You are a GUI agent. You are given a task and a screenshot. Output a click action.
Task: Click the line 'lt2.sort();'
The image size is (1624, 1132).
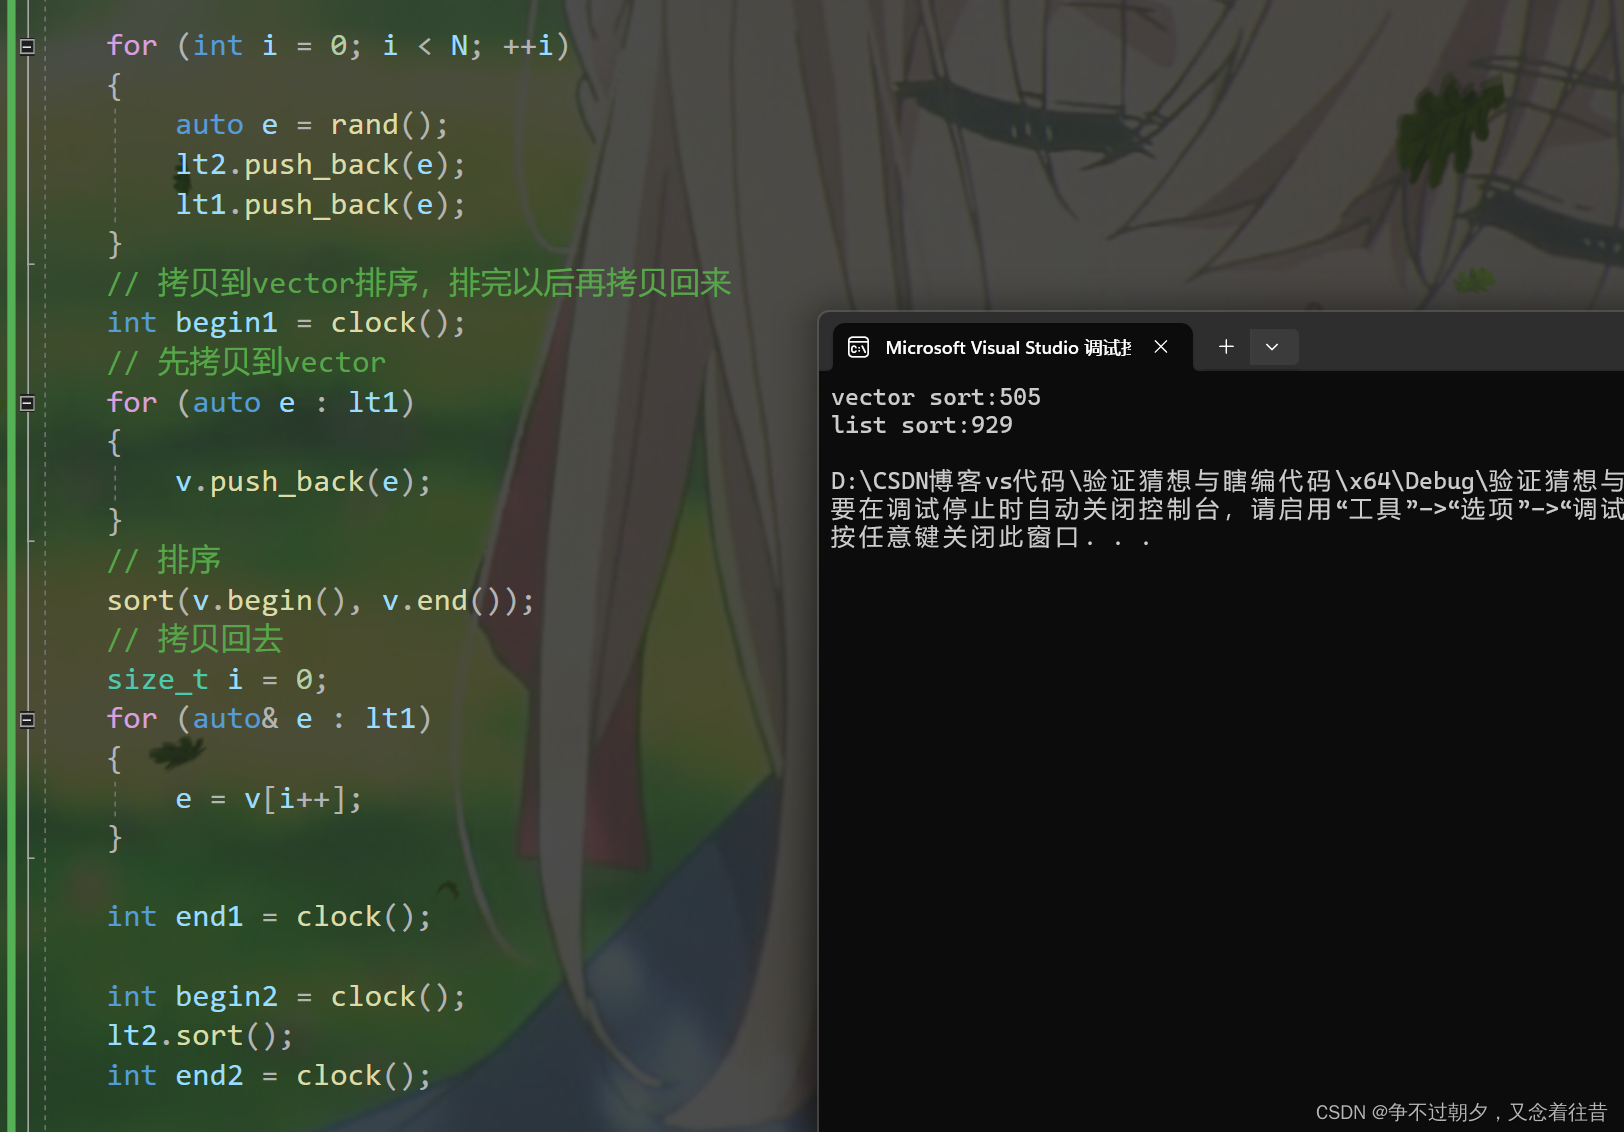coord(200,1036)
